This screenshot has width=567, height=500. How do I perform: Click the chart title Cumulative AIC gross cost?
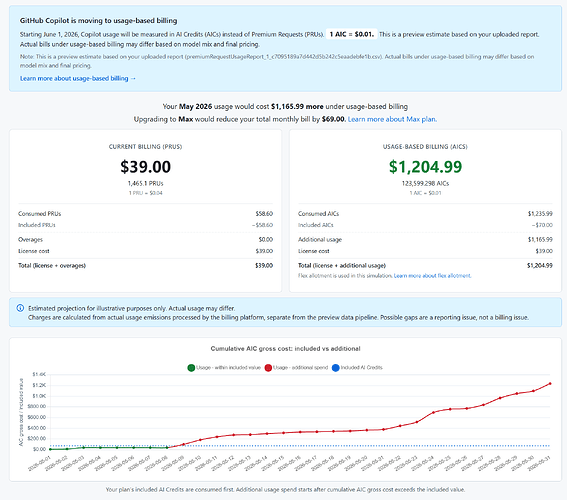click(285, 349)
